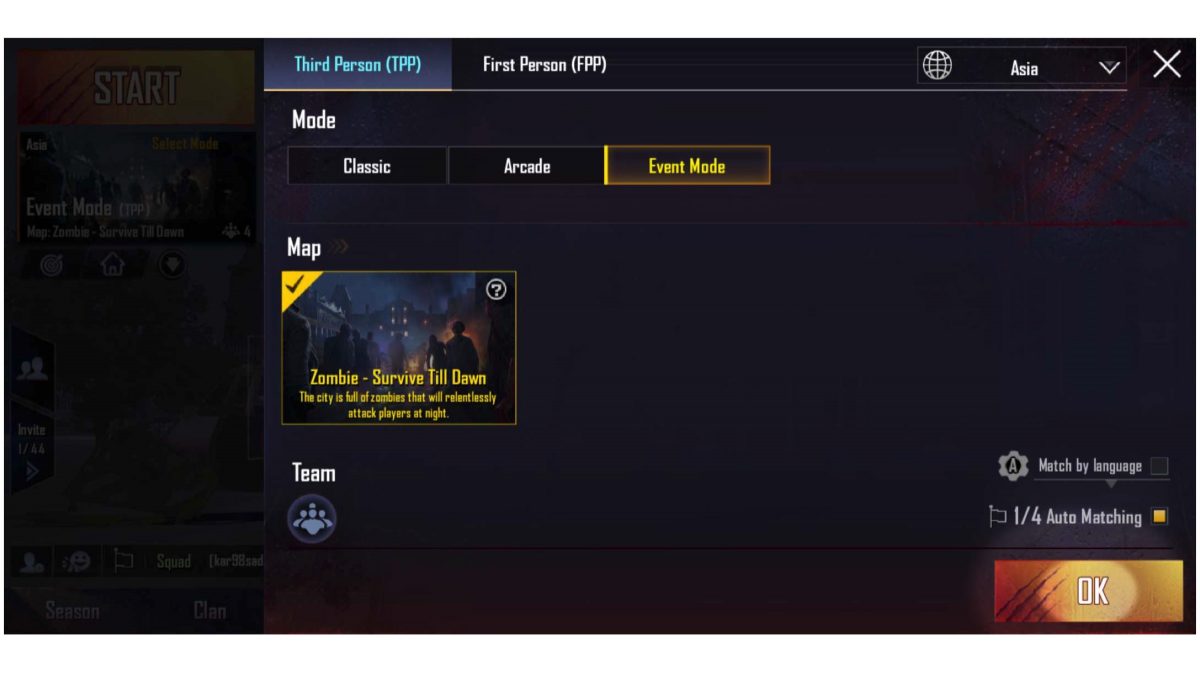
Task: Click the flag icon beside 1/4
Action: [x=997, y=517]
